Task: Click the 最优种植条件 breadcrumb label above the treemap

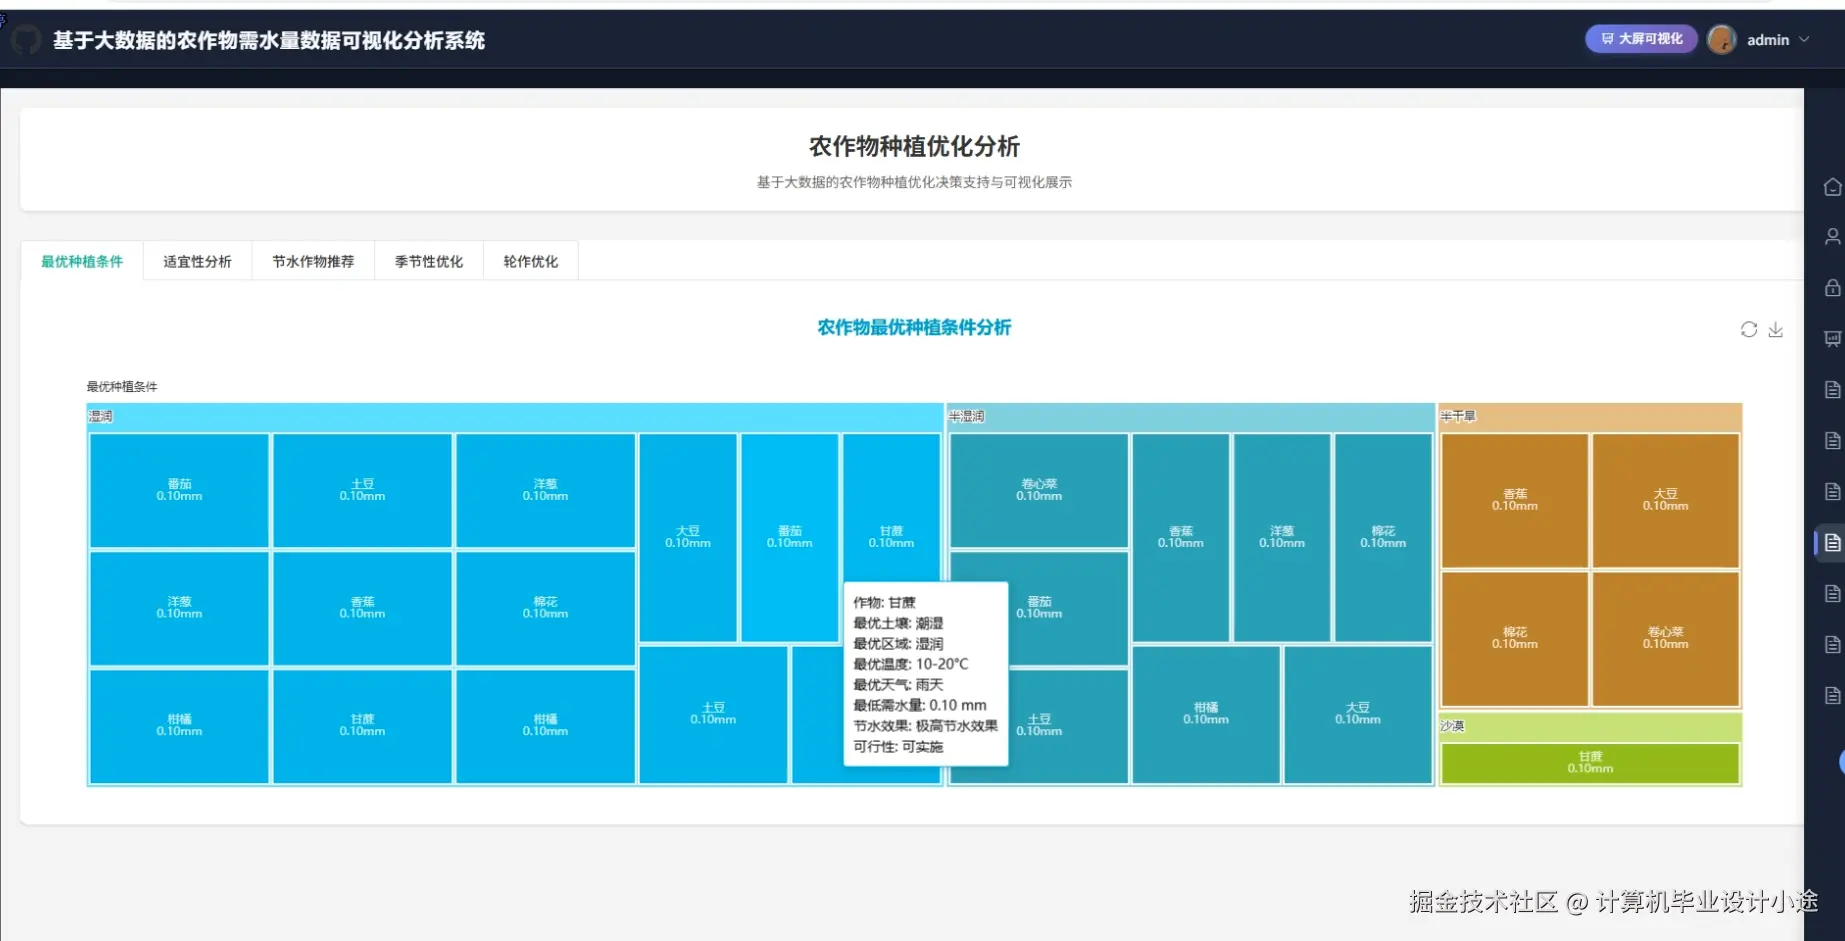Action: [122, 386]
